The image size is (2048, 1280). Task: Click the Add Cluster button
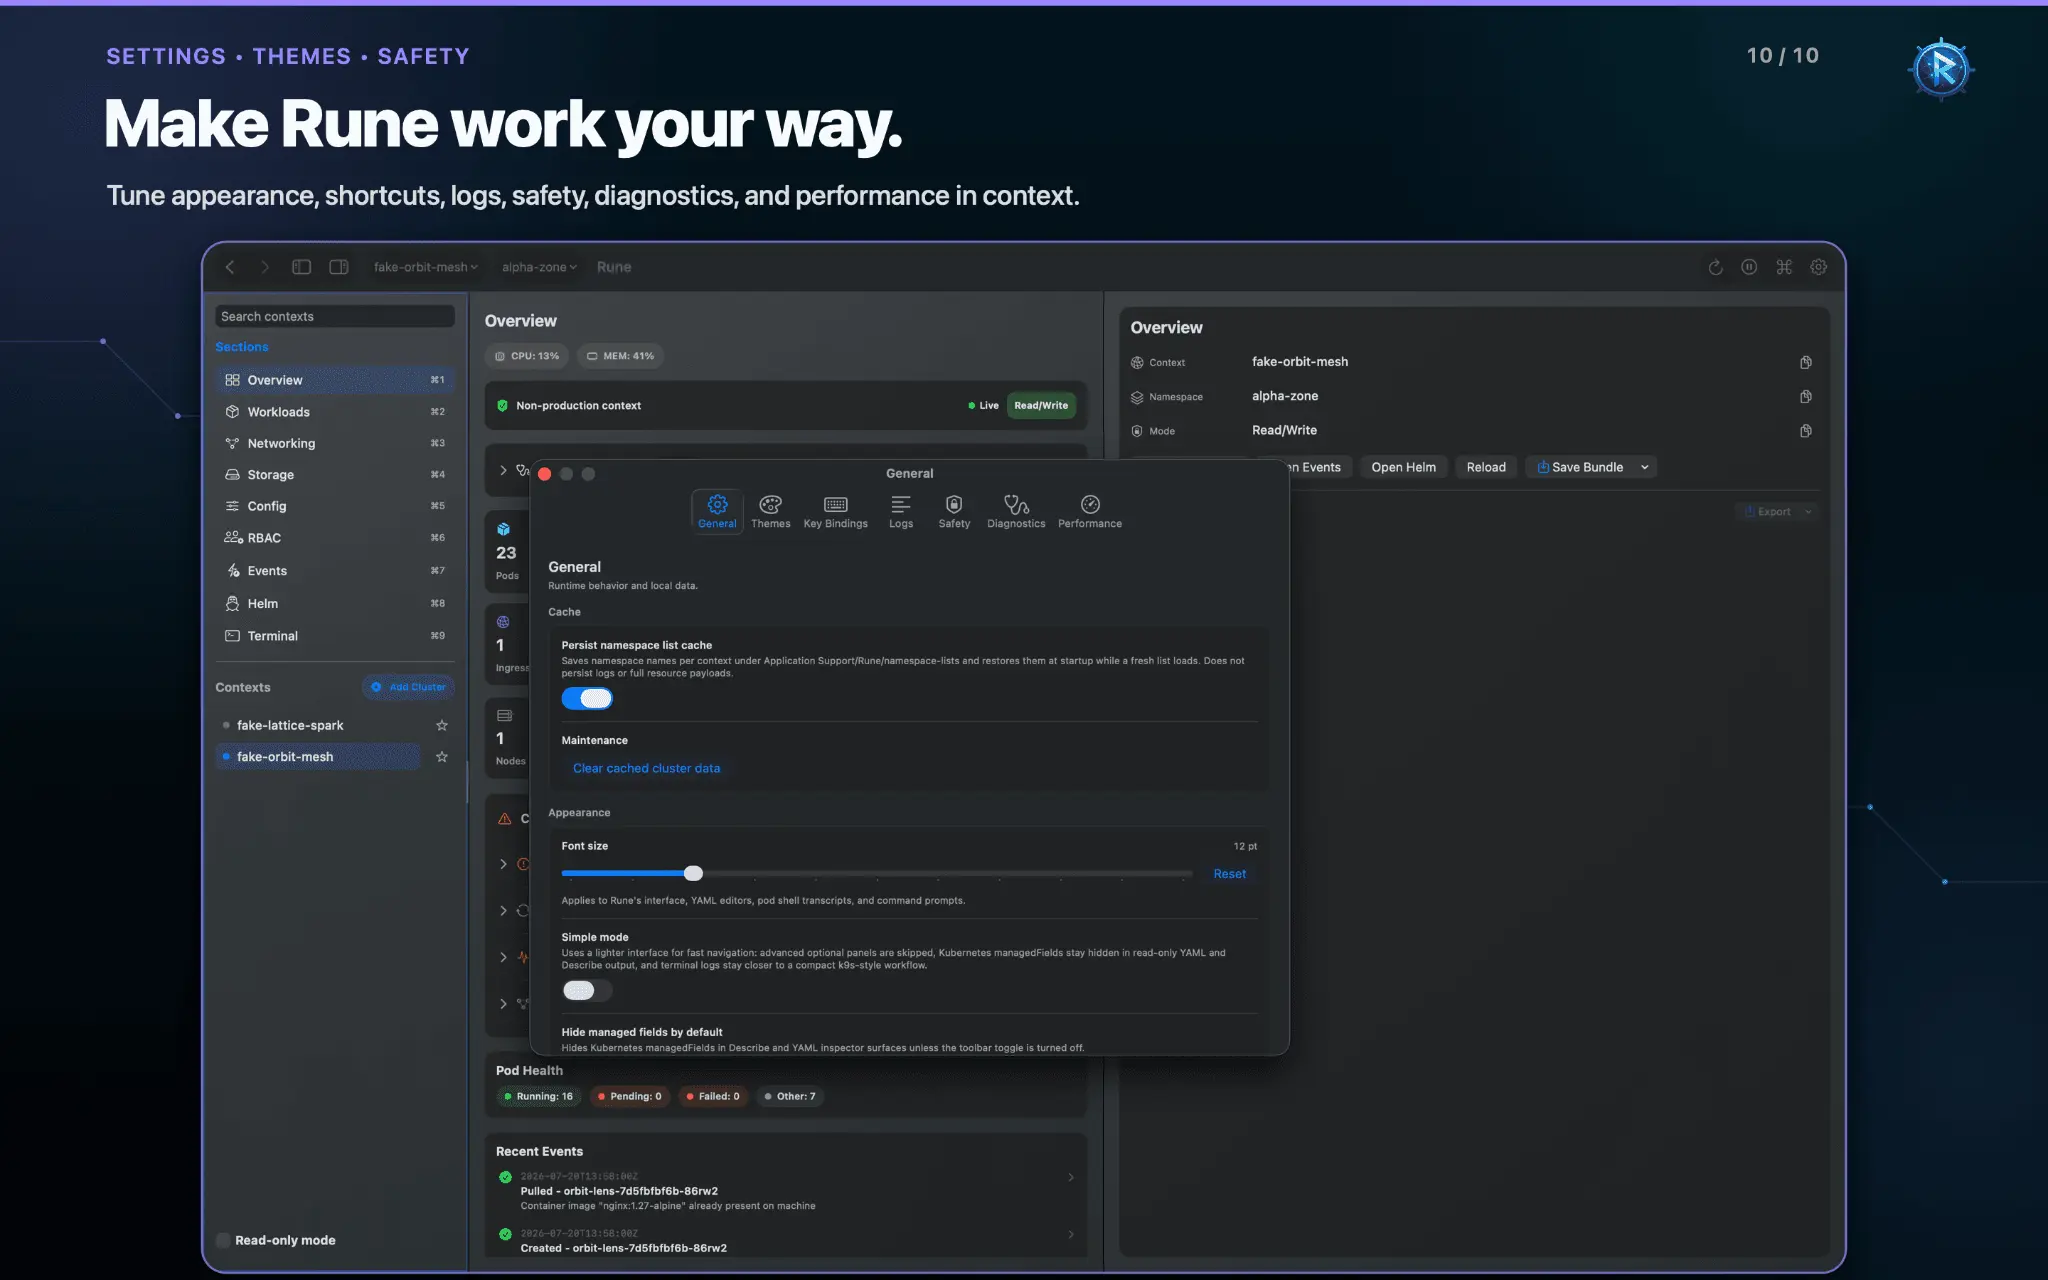click(408, 687)
